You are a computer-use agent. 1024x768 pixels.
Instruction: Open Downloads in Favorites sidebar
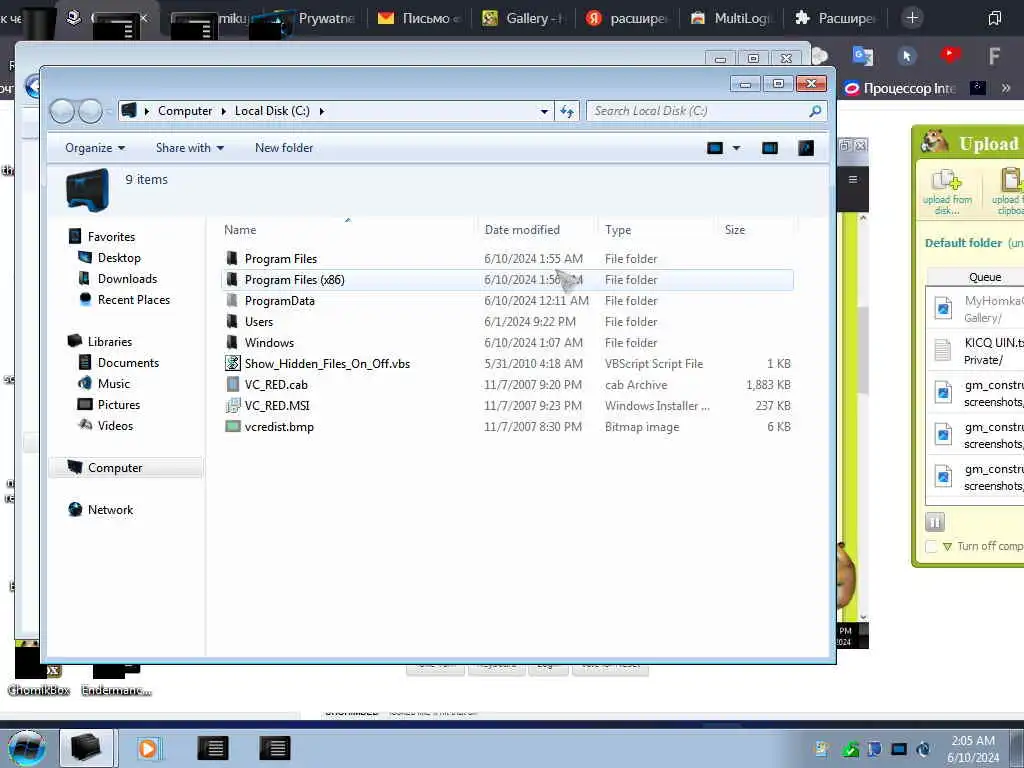(x=127, y=279)
